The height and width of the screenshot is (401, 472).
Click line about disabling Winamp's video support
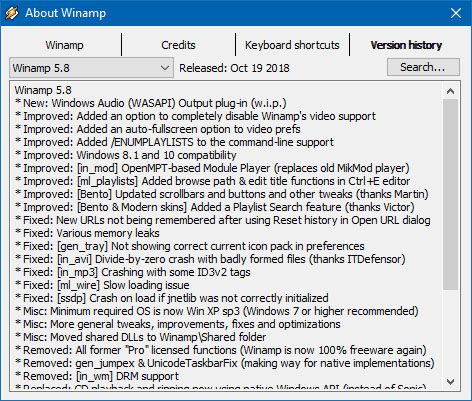(x=195, y=116)
